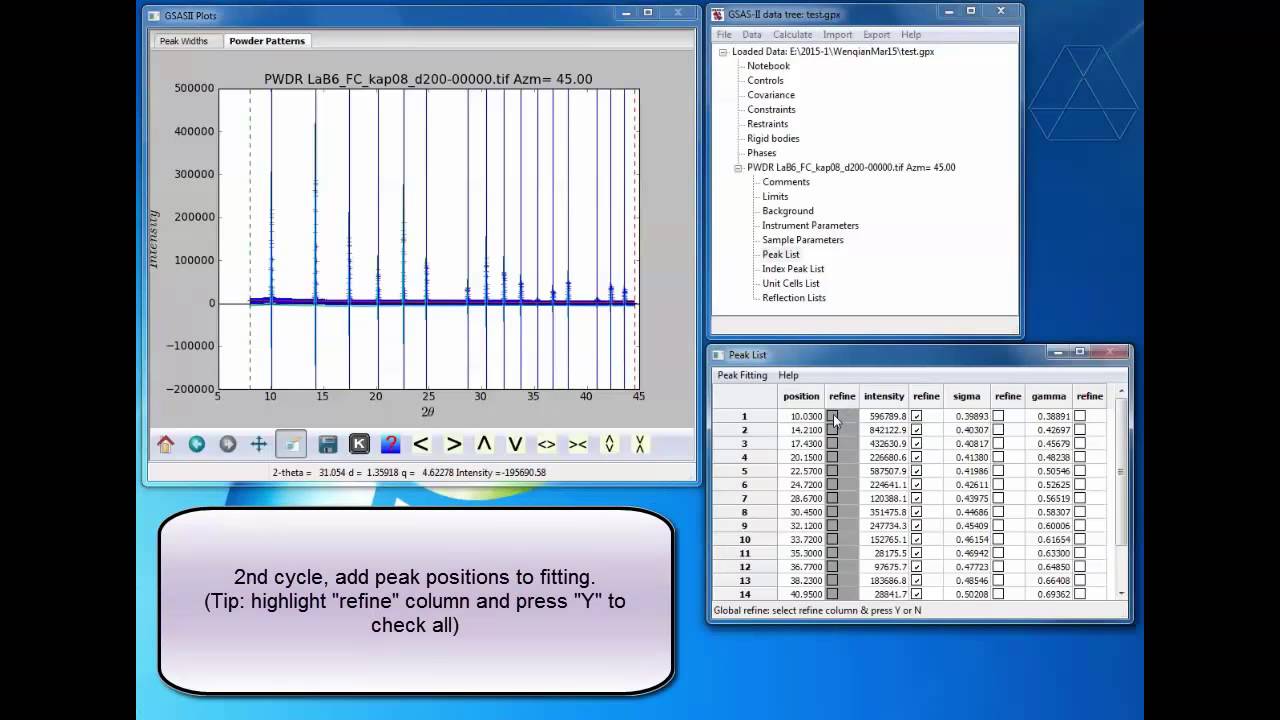Check gamma refine box for peak 4
The image size is (1280, 720).
coord(1080,457)
